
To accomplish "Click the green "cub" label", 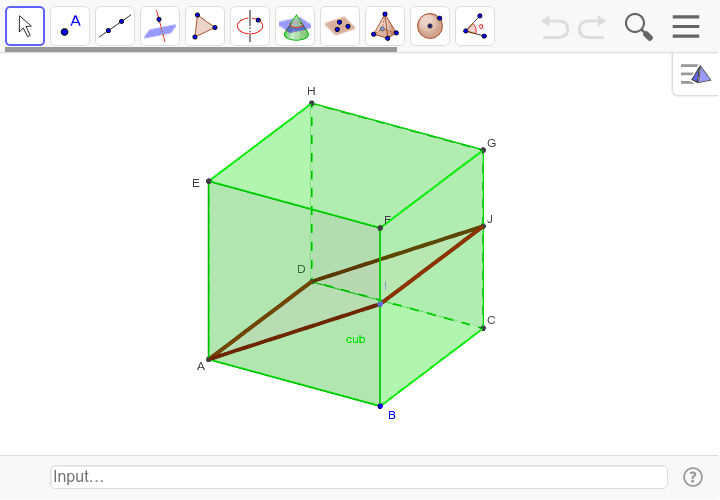I will point(355,339).
